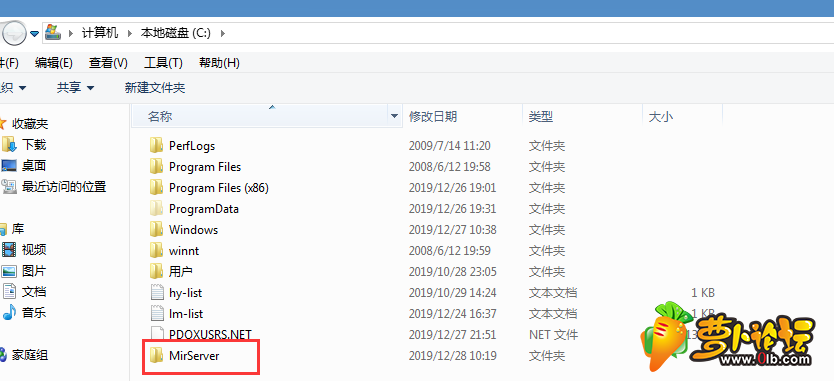Click the Program Files (x86) name text
The width and height of the screenshot is (834, 381).
[219, 188]
